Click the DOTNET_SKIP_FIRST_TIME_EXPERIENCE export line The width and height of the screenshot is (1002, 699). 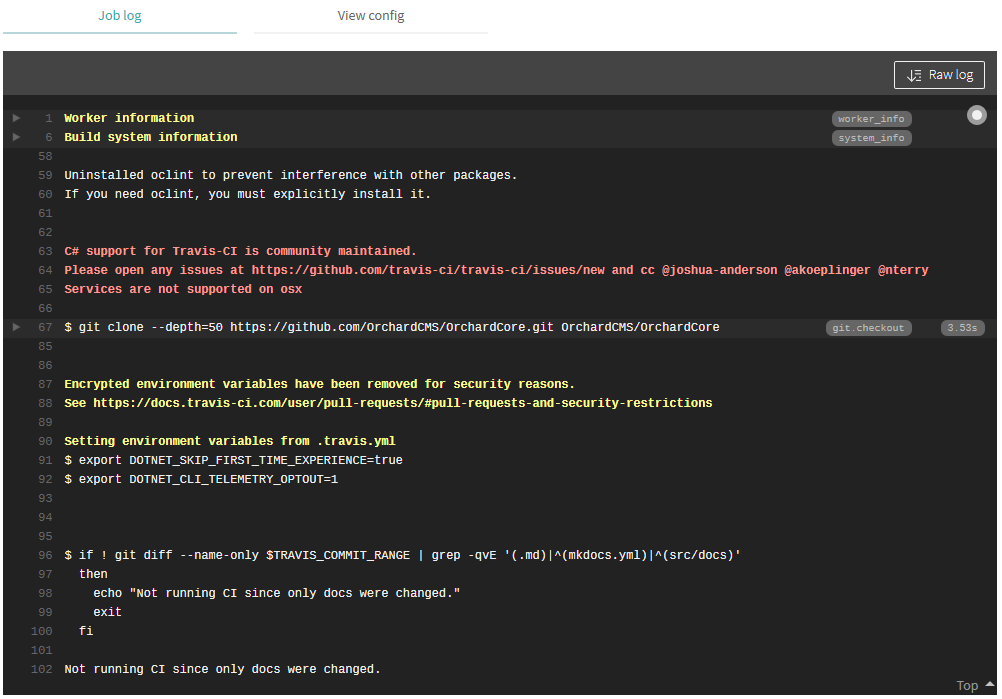(233, 460)
